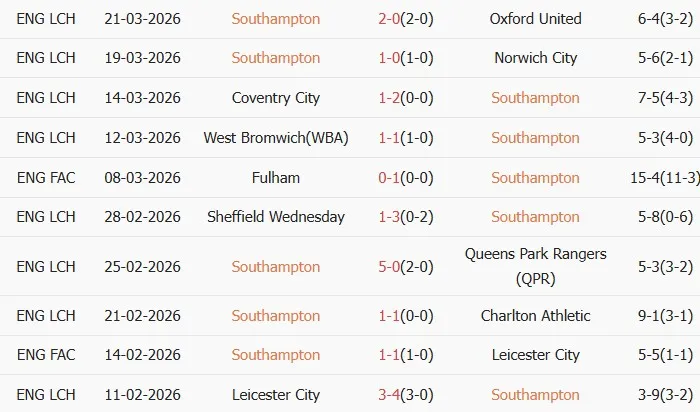This screenshot has height=412, width=700.
Task: Click the Norwich City team name
Action: [535, 58]
